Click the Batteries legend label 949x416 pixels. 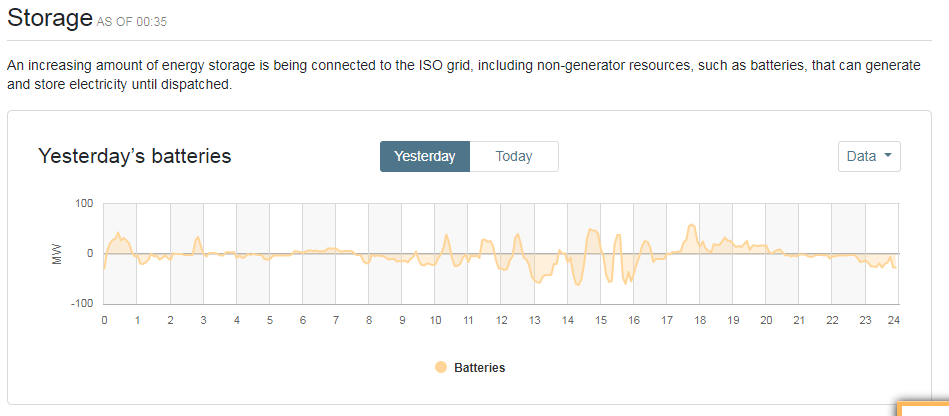479,368
